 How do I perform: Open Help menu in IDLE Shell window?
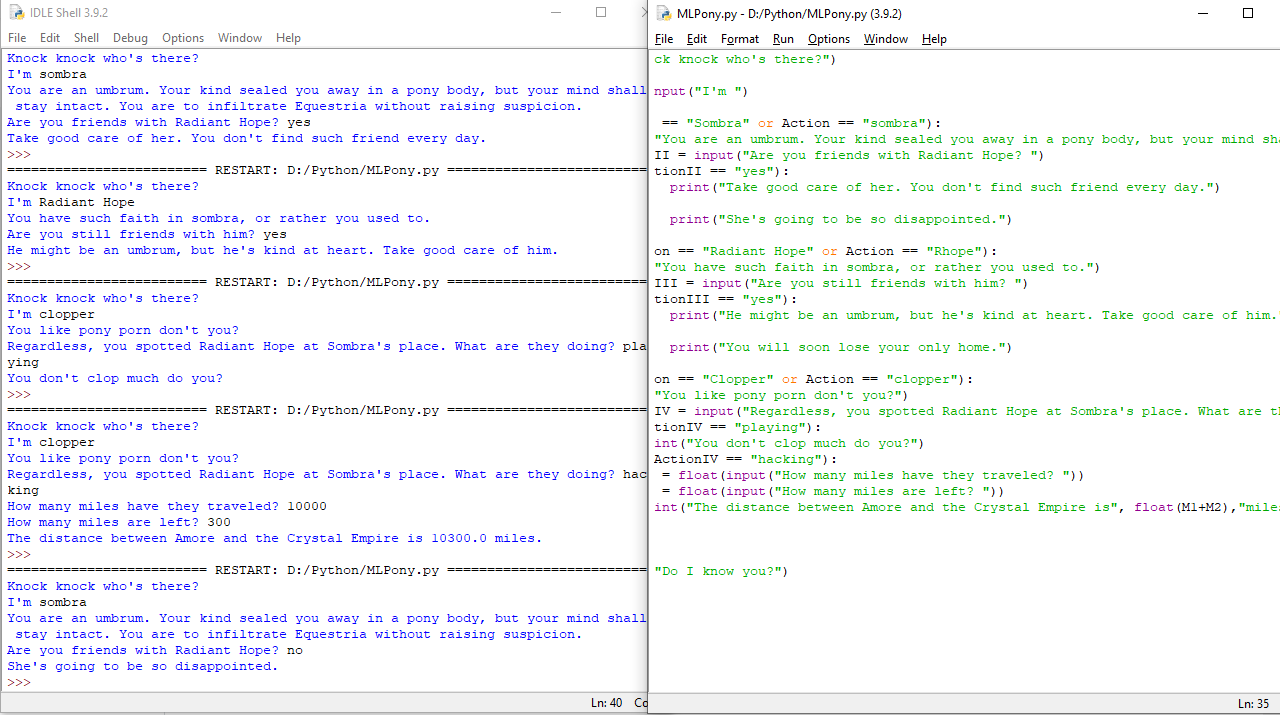pos(288,38)
